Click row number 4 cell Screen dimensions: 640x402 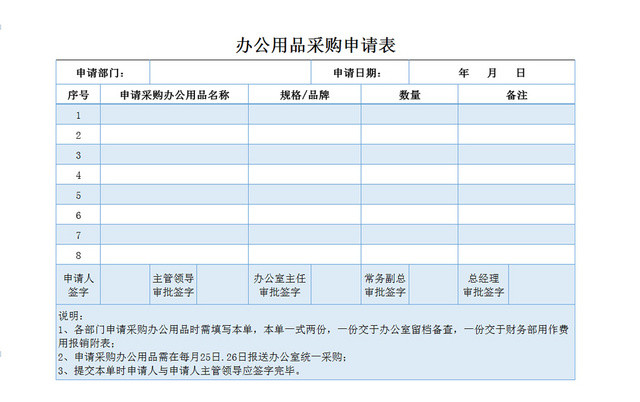click(x=78, y=175)
